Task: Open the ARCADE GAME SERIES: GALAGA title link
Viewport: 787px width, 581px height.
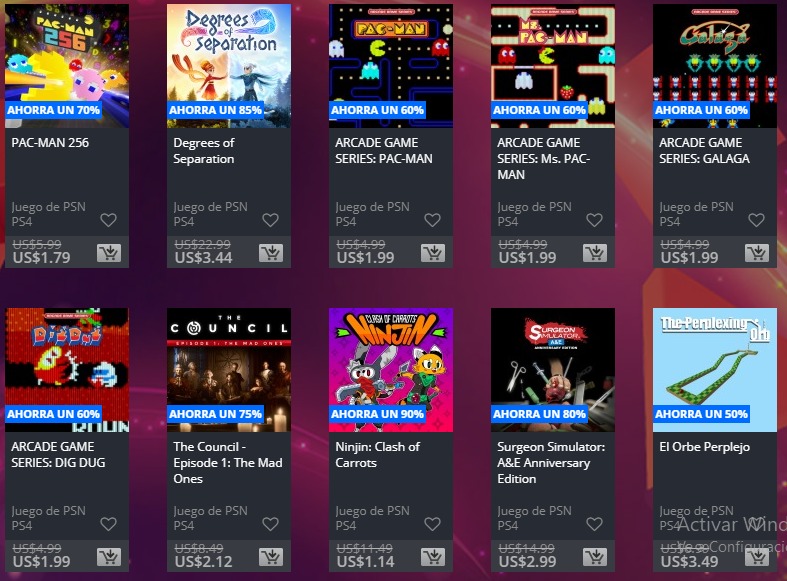Action: pos(704,151)
